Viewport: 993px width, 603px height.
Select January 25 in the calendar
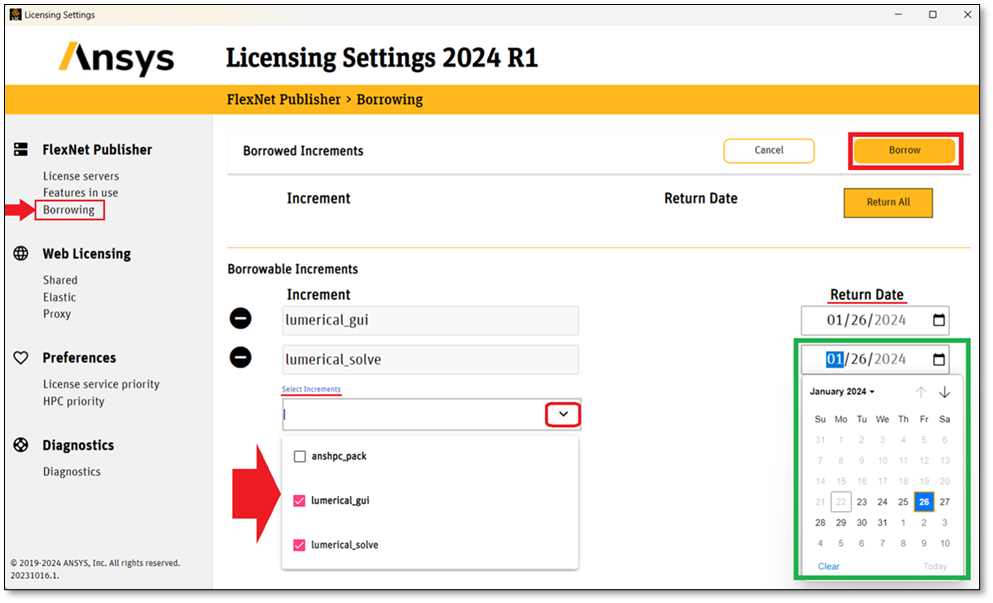[x=903, y=502]
